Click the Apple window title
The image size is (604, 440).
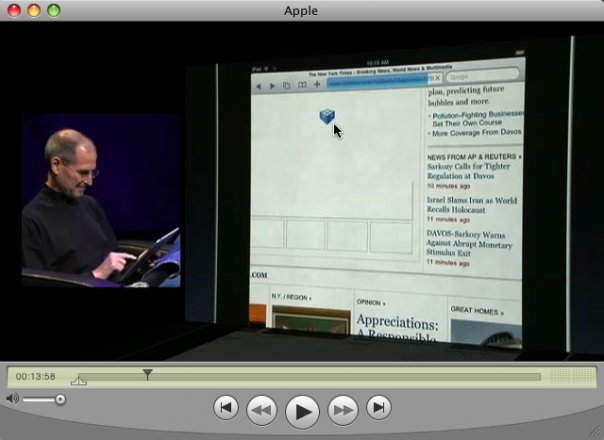(301, 10)
